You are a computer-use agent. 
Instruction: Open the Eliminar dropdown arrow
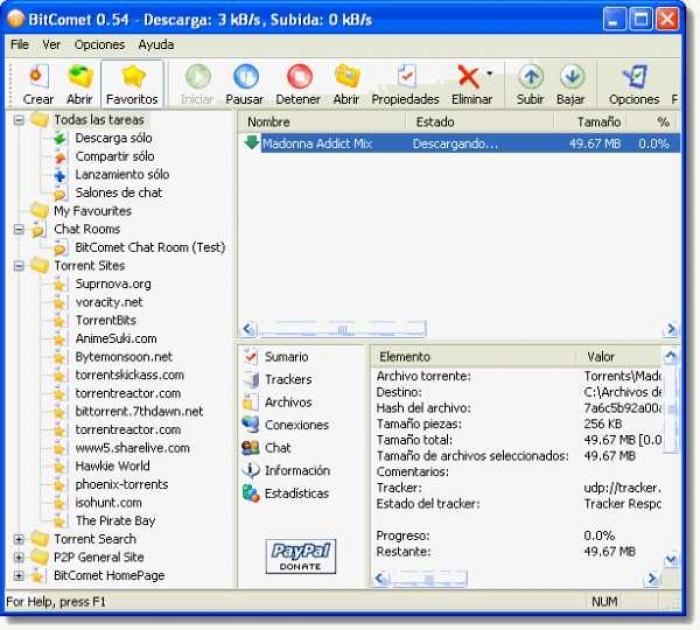click(x=490, y=73)
